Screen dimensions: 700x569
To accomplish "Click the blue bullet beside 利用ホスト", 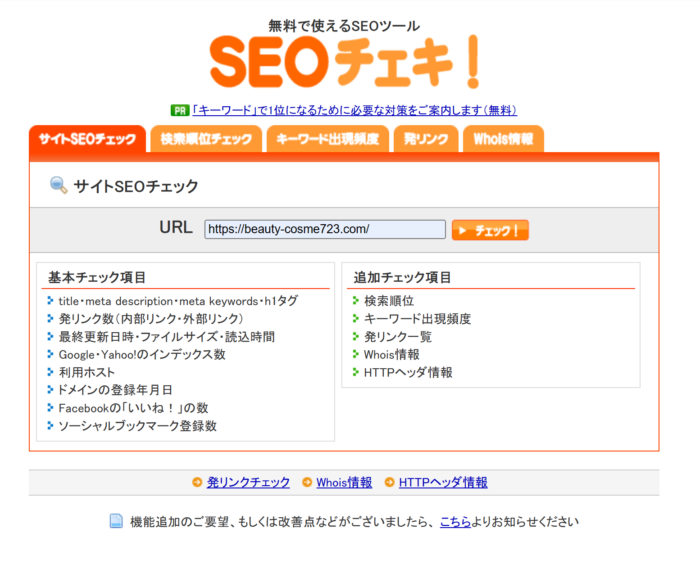I will coord(50,372).
